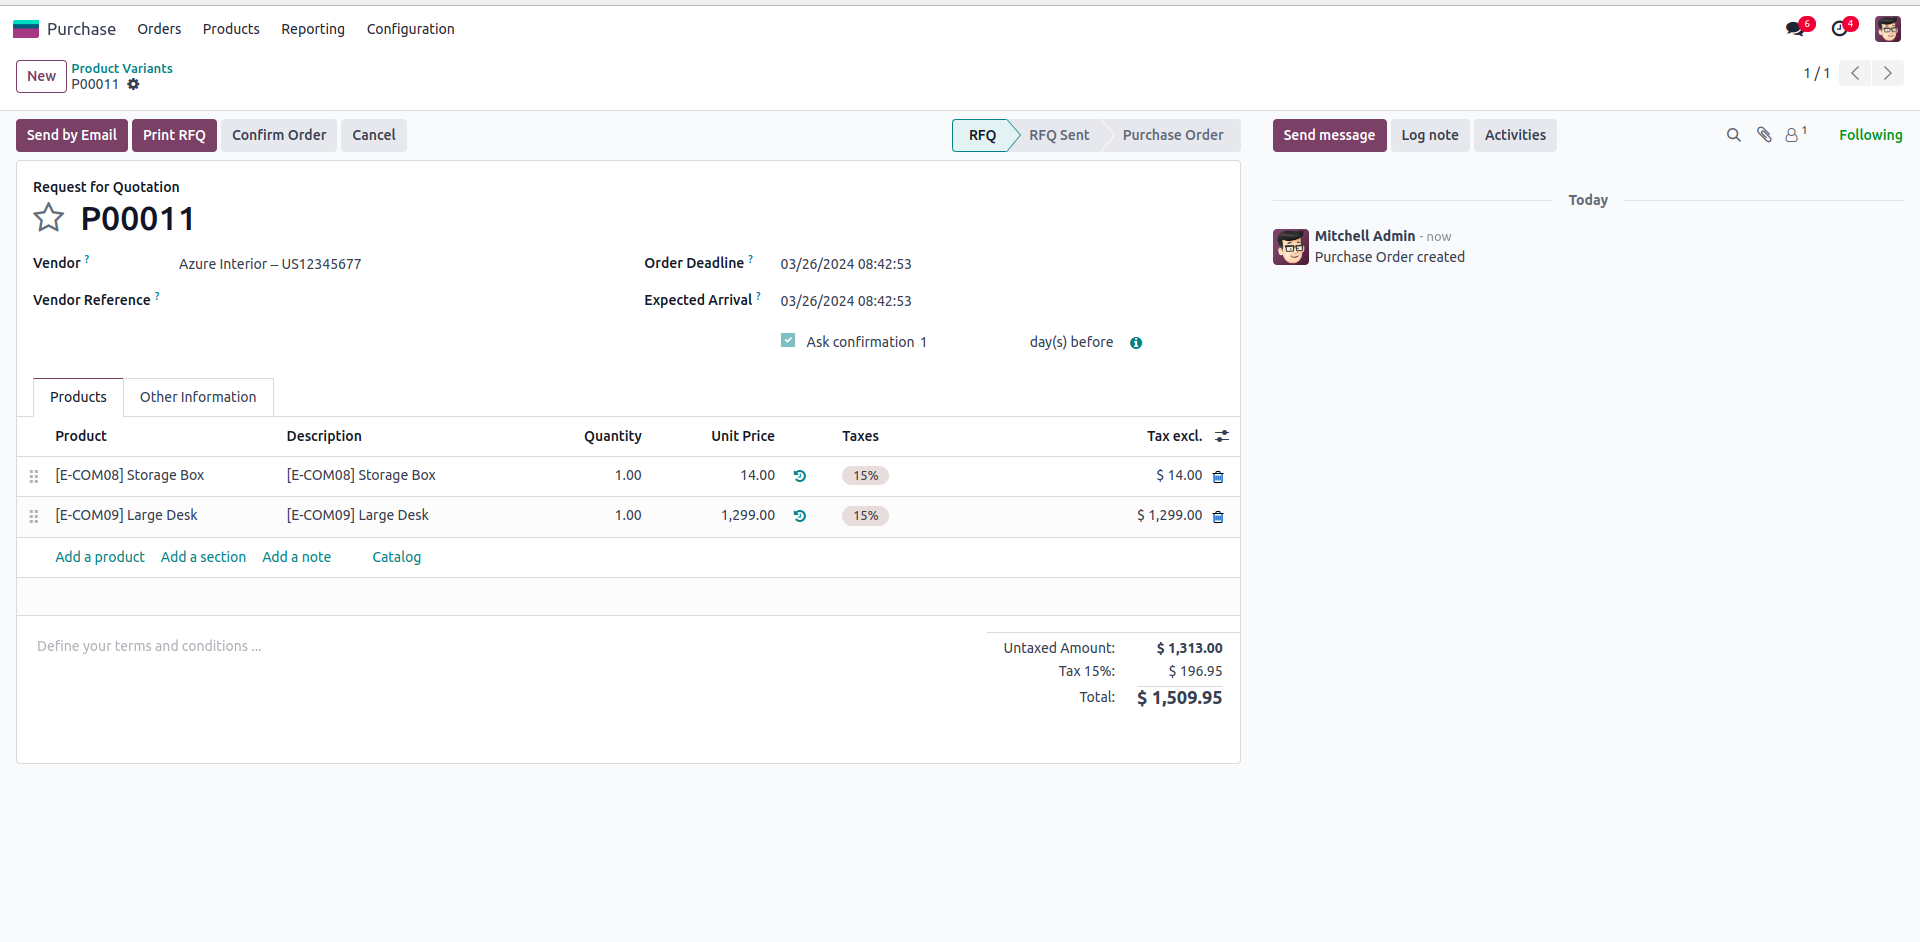
Task: Select the Purchase Order status stage
Action: 1172,135
